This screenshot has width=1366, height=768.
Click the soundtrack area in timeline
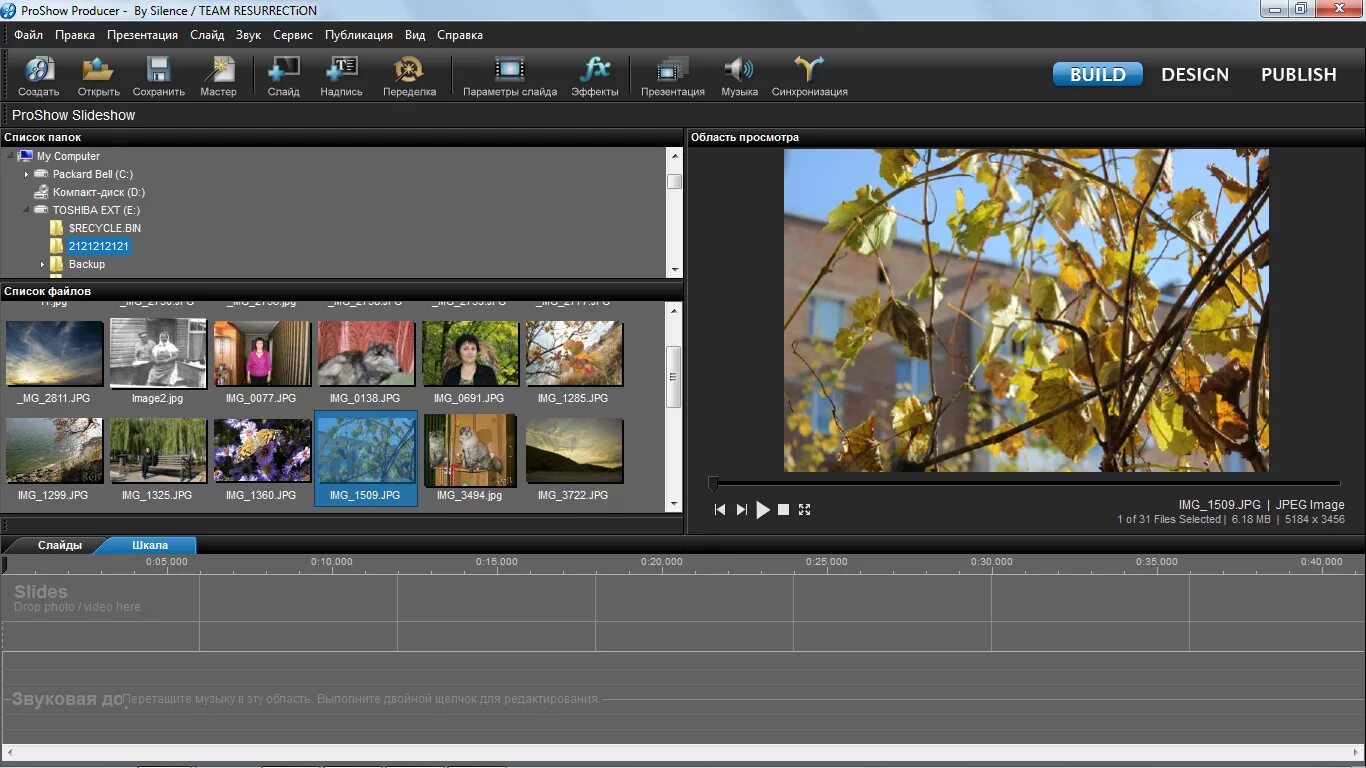683,699
